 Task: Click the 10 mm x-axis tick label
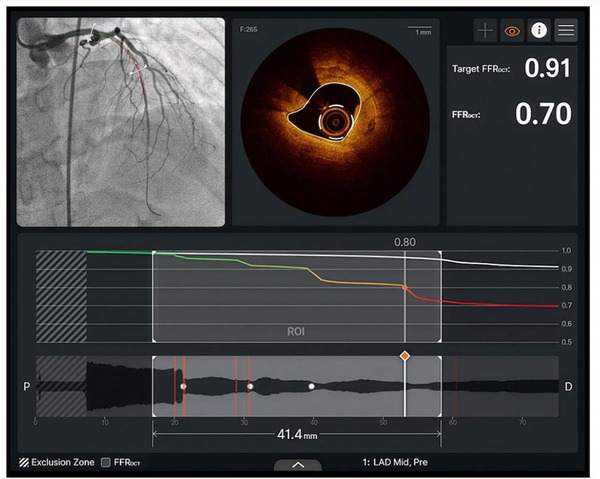(105, 422)
